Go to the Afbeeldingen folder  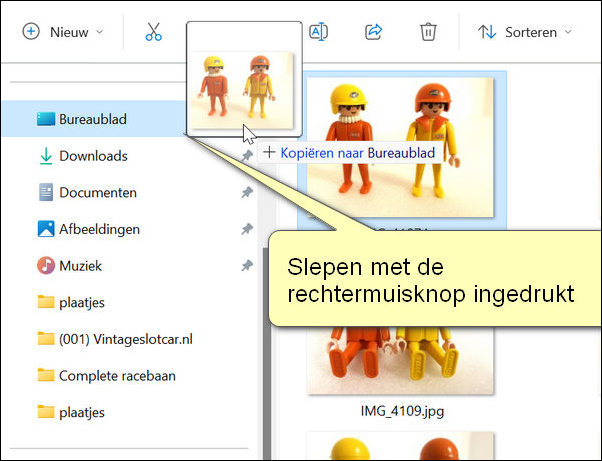[99, 229]
